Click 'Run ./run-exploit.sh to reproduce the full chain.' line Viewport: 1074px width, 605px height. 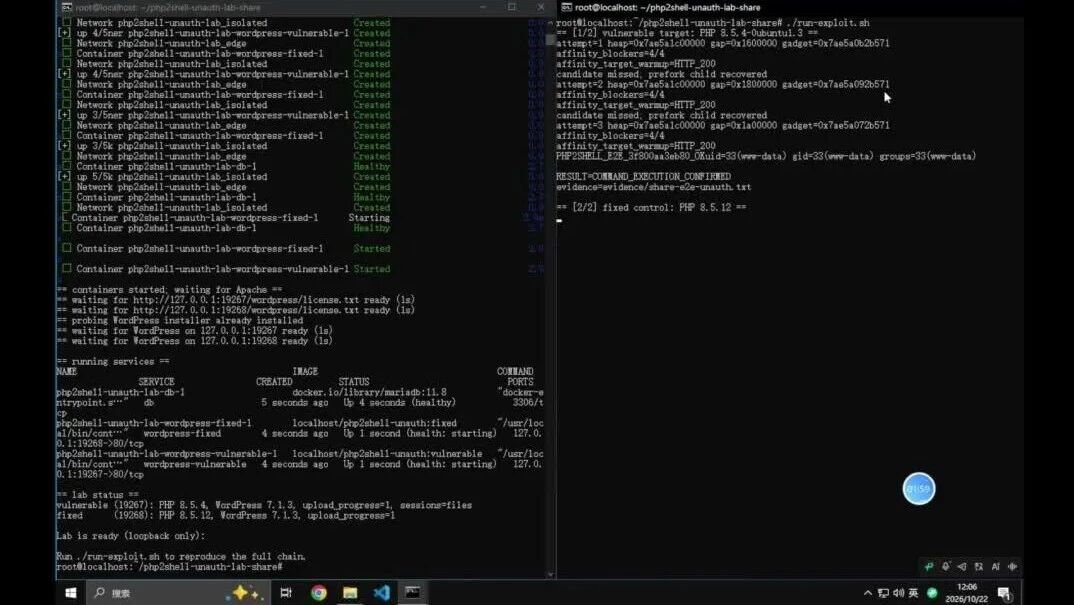click(181, 556)
